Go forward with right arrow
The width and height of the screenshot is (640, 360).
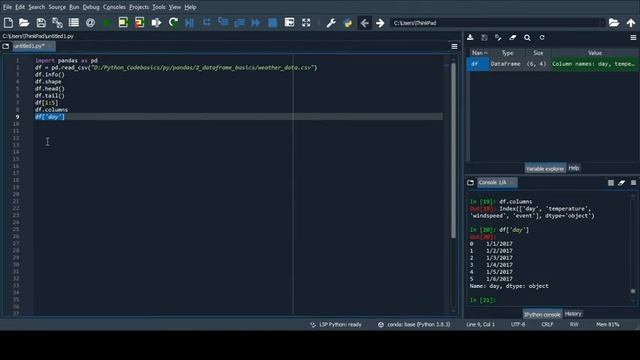(x=380, y=23)
